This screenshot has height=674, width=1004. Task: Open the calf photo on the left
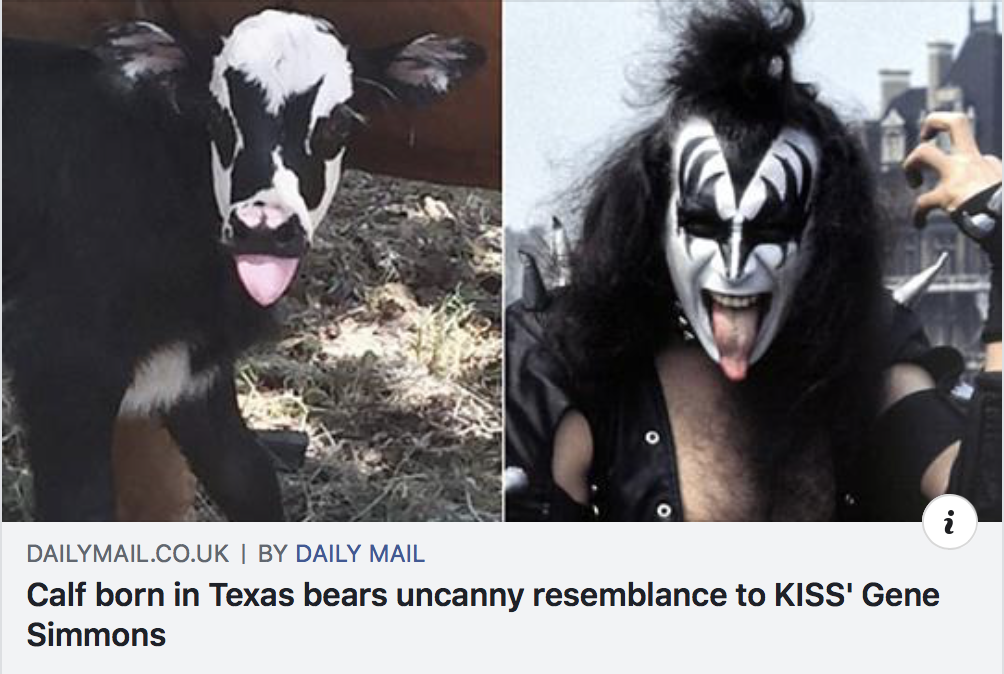pos(252,261)
